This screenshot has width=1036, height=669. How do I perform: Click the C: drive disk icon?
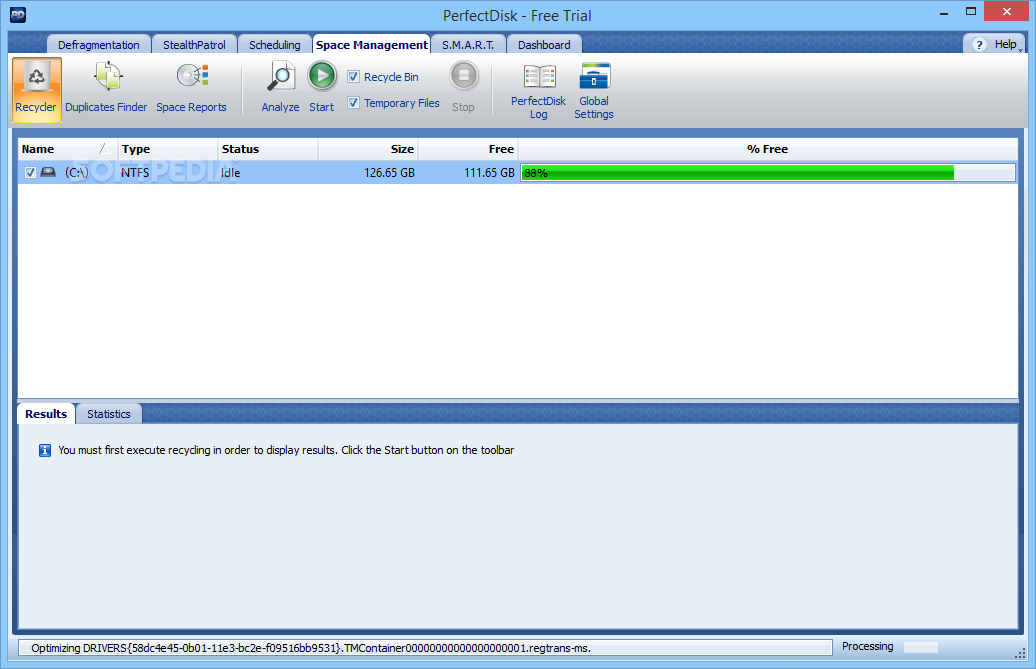pos(48,172)
